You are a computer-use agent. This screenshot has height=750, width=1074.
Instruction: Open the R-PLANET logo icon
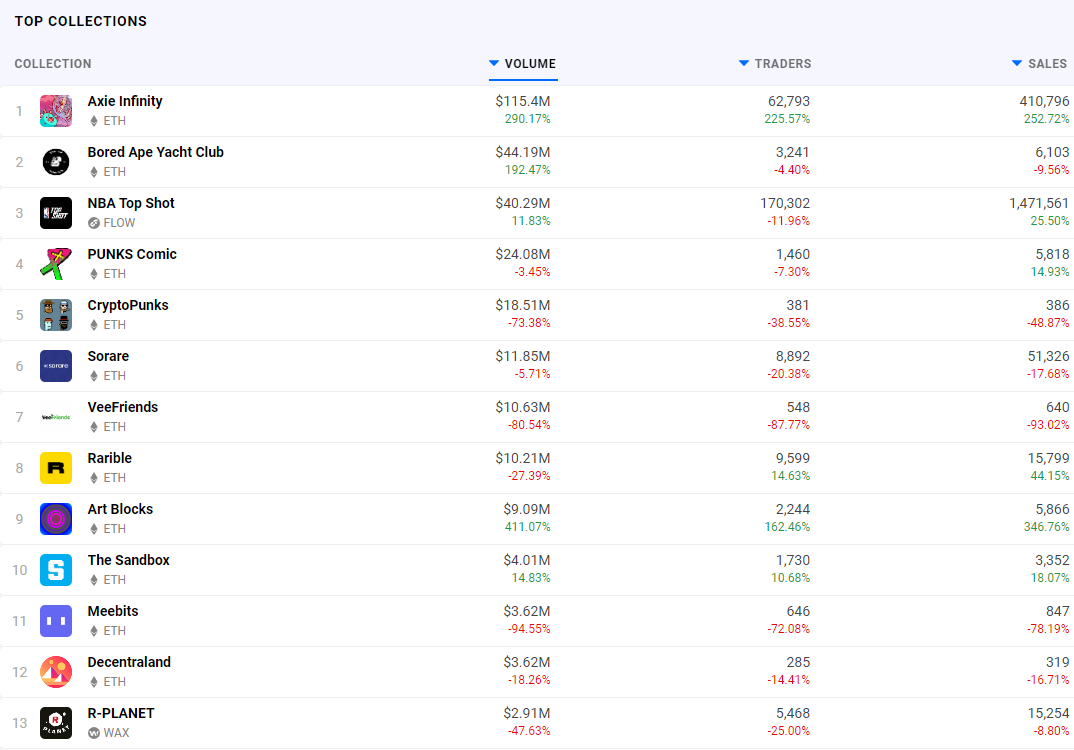[56, 723]
